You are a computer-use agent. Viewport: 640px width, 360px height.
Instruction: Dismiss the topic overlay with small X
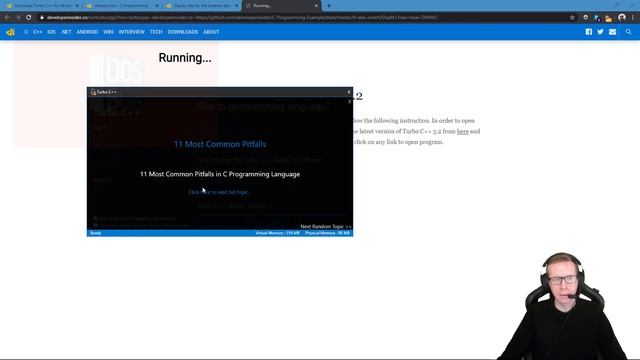(x=349, y=101)
